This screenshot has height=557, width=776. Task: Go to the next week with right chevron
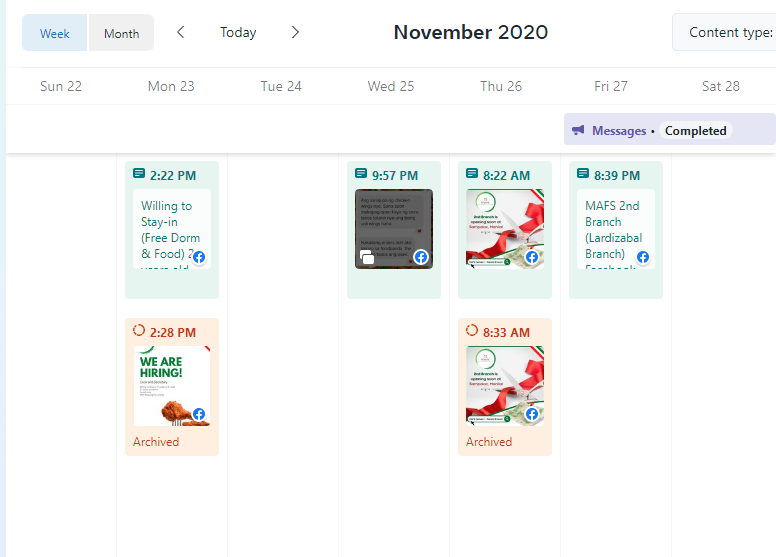point(295,33)
